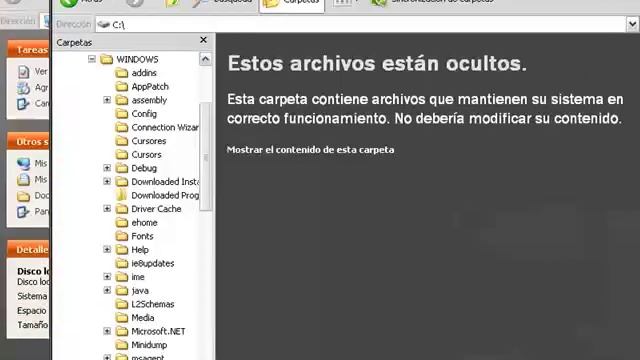Image resolution: width=640 pixels, height=360 pixels.
Task: Click the folder tree vertical scrollbar thumb
Action: coord(205,157)
